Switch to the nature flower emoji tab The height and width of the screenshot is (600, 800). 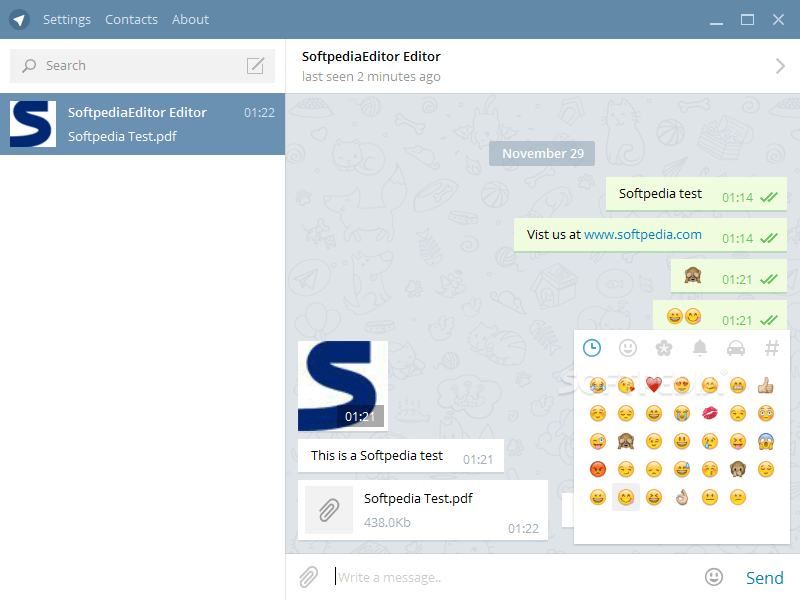tap(664, 348)
